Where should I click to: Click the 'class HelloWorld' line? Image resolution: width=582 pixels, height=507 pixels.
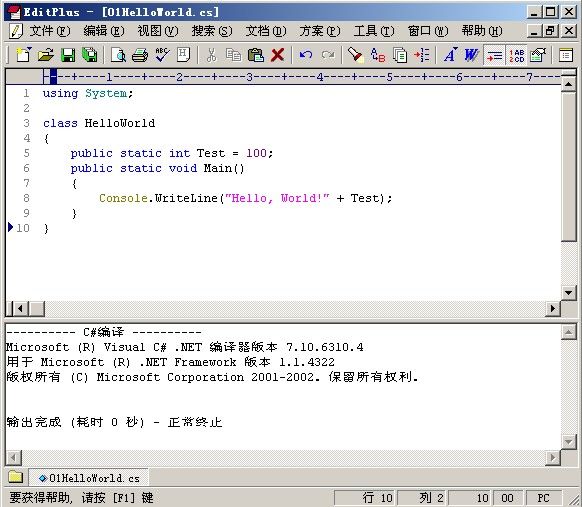click(99, 123)
